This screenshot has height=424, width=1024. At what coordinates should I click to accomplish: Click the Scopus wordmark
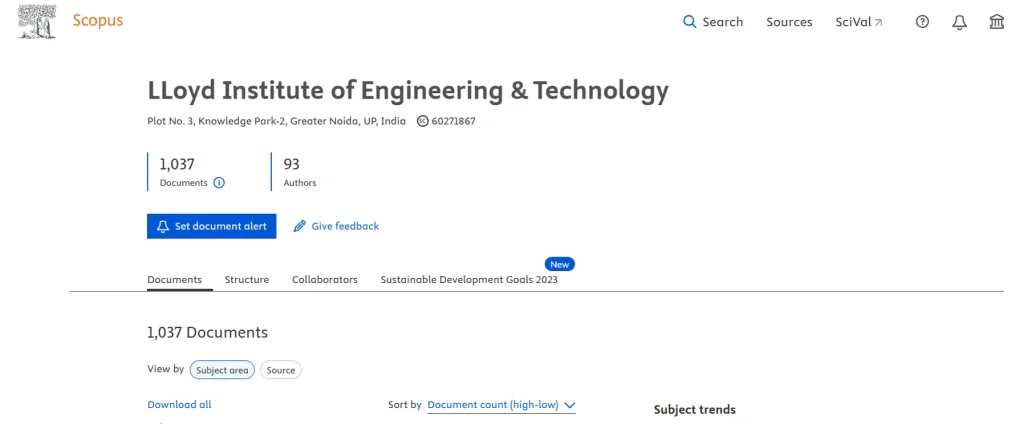tap(98, 21)
